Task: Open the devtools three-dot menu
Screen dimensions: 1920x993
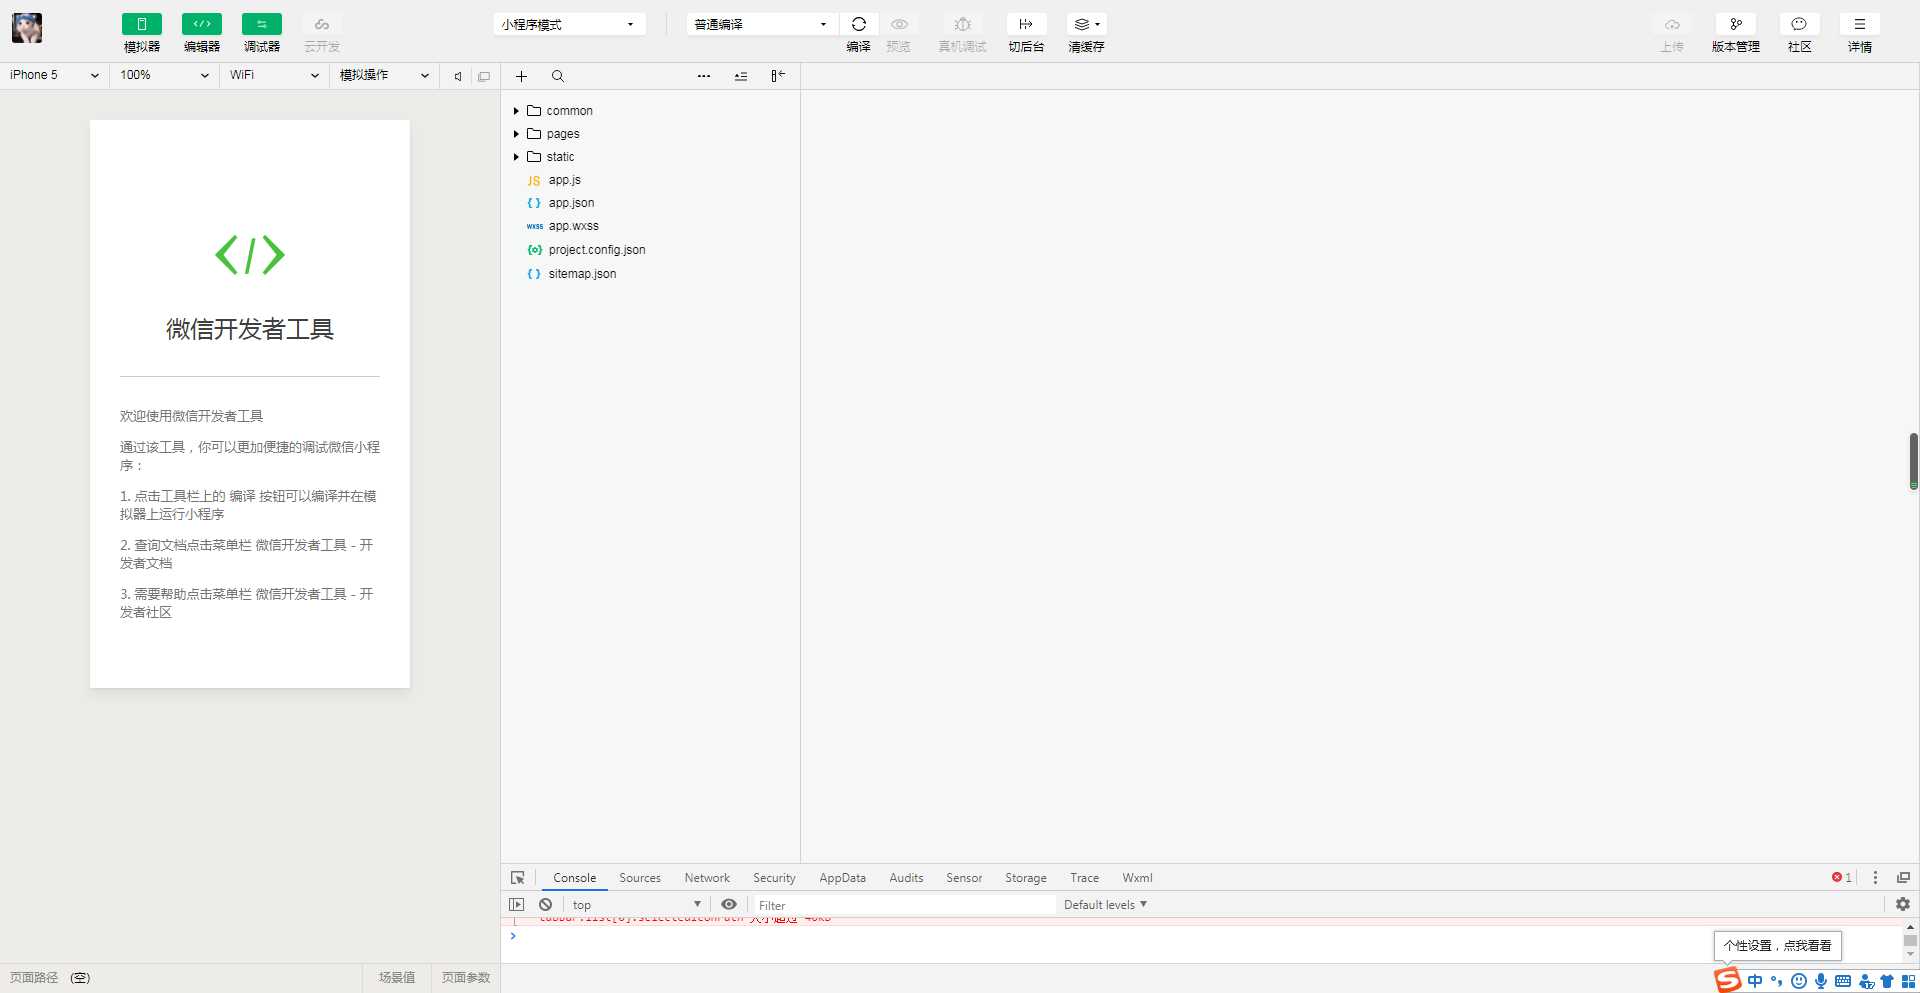Action: [x=1875, y=877]
